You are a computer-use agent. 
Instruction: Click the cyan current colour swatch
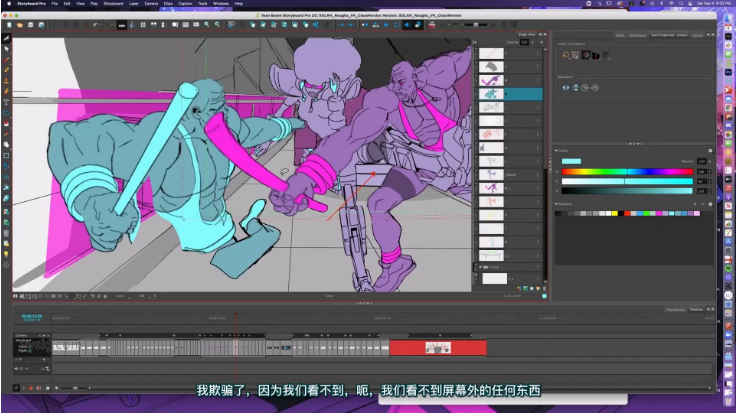571,161
